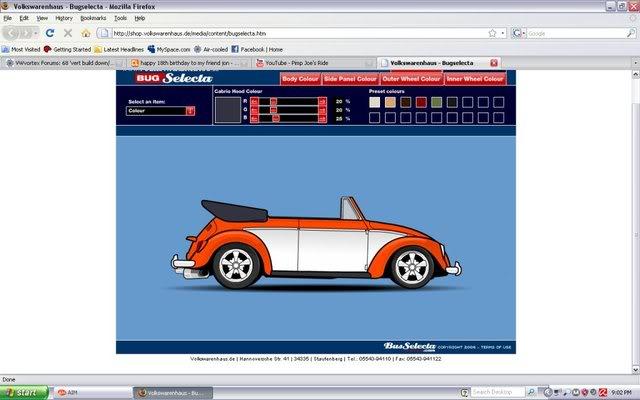
Task: Click the Terms of Use link
Action: click(x=496, y=347)
